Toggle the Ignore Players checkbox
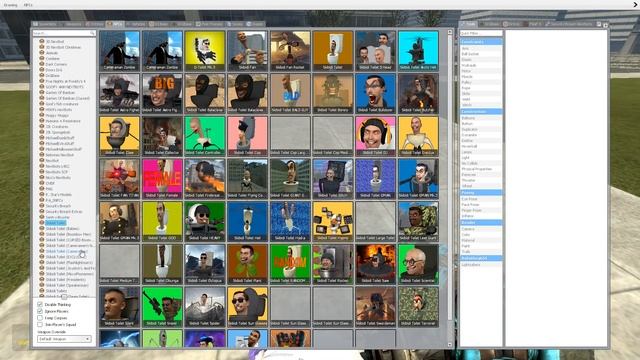The width and height of the screenshot is (640, 360). 40,311
